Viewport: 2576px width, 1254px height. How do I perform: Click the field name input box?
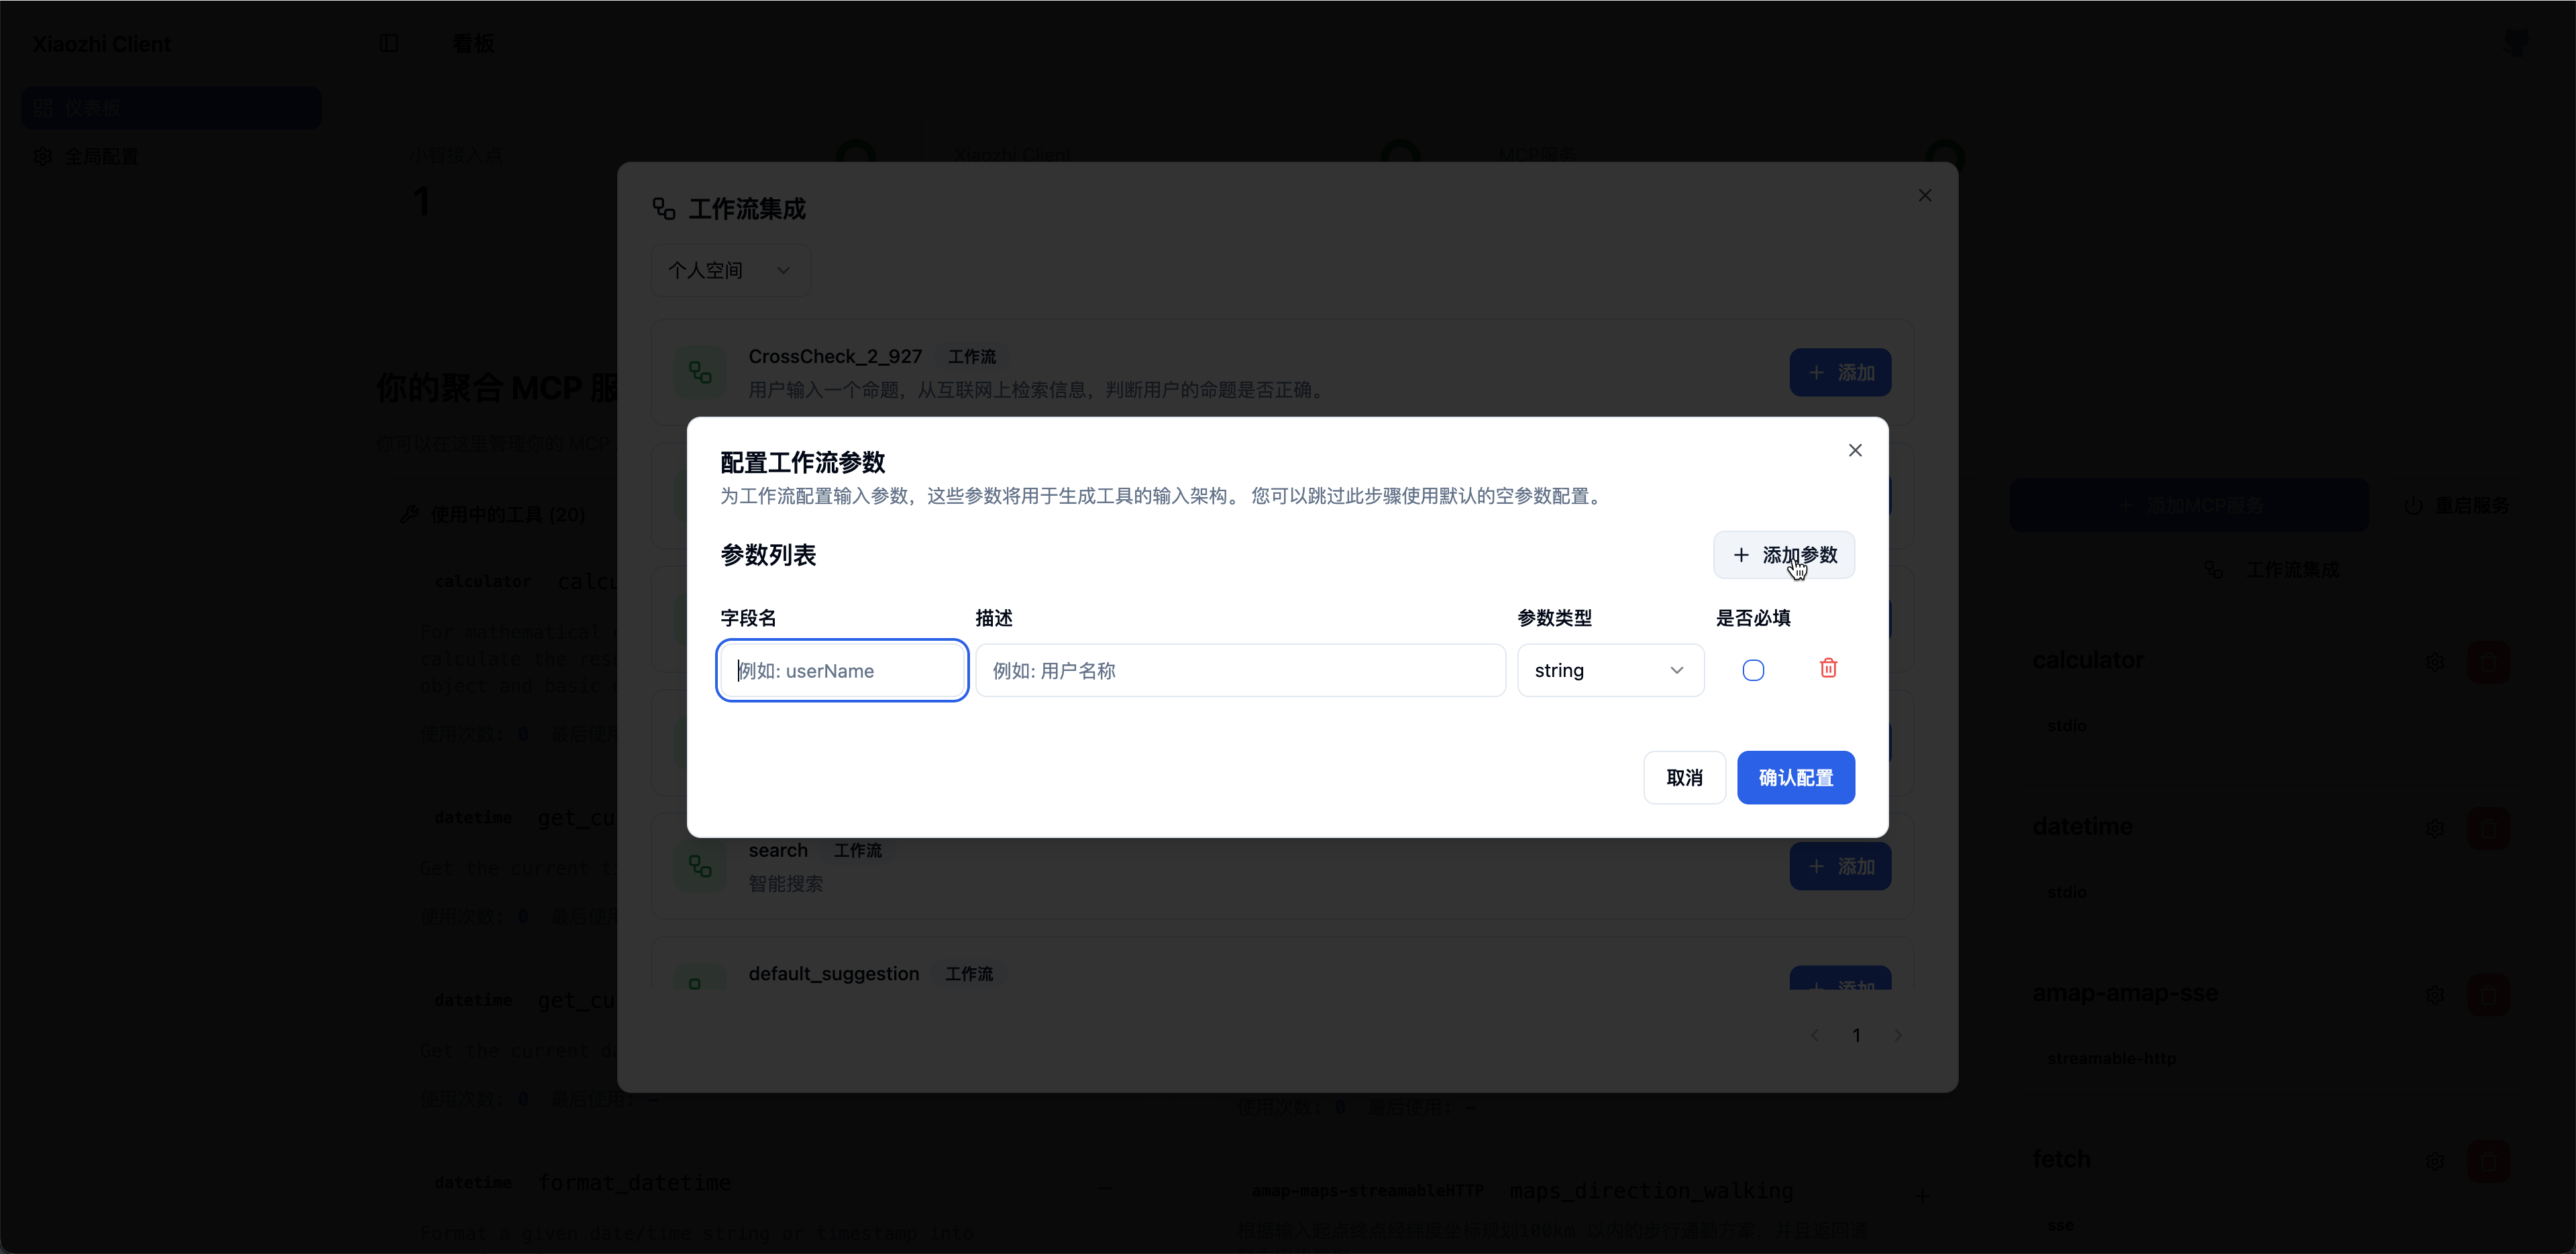[842, 670]
